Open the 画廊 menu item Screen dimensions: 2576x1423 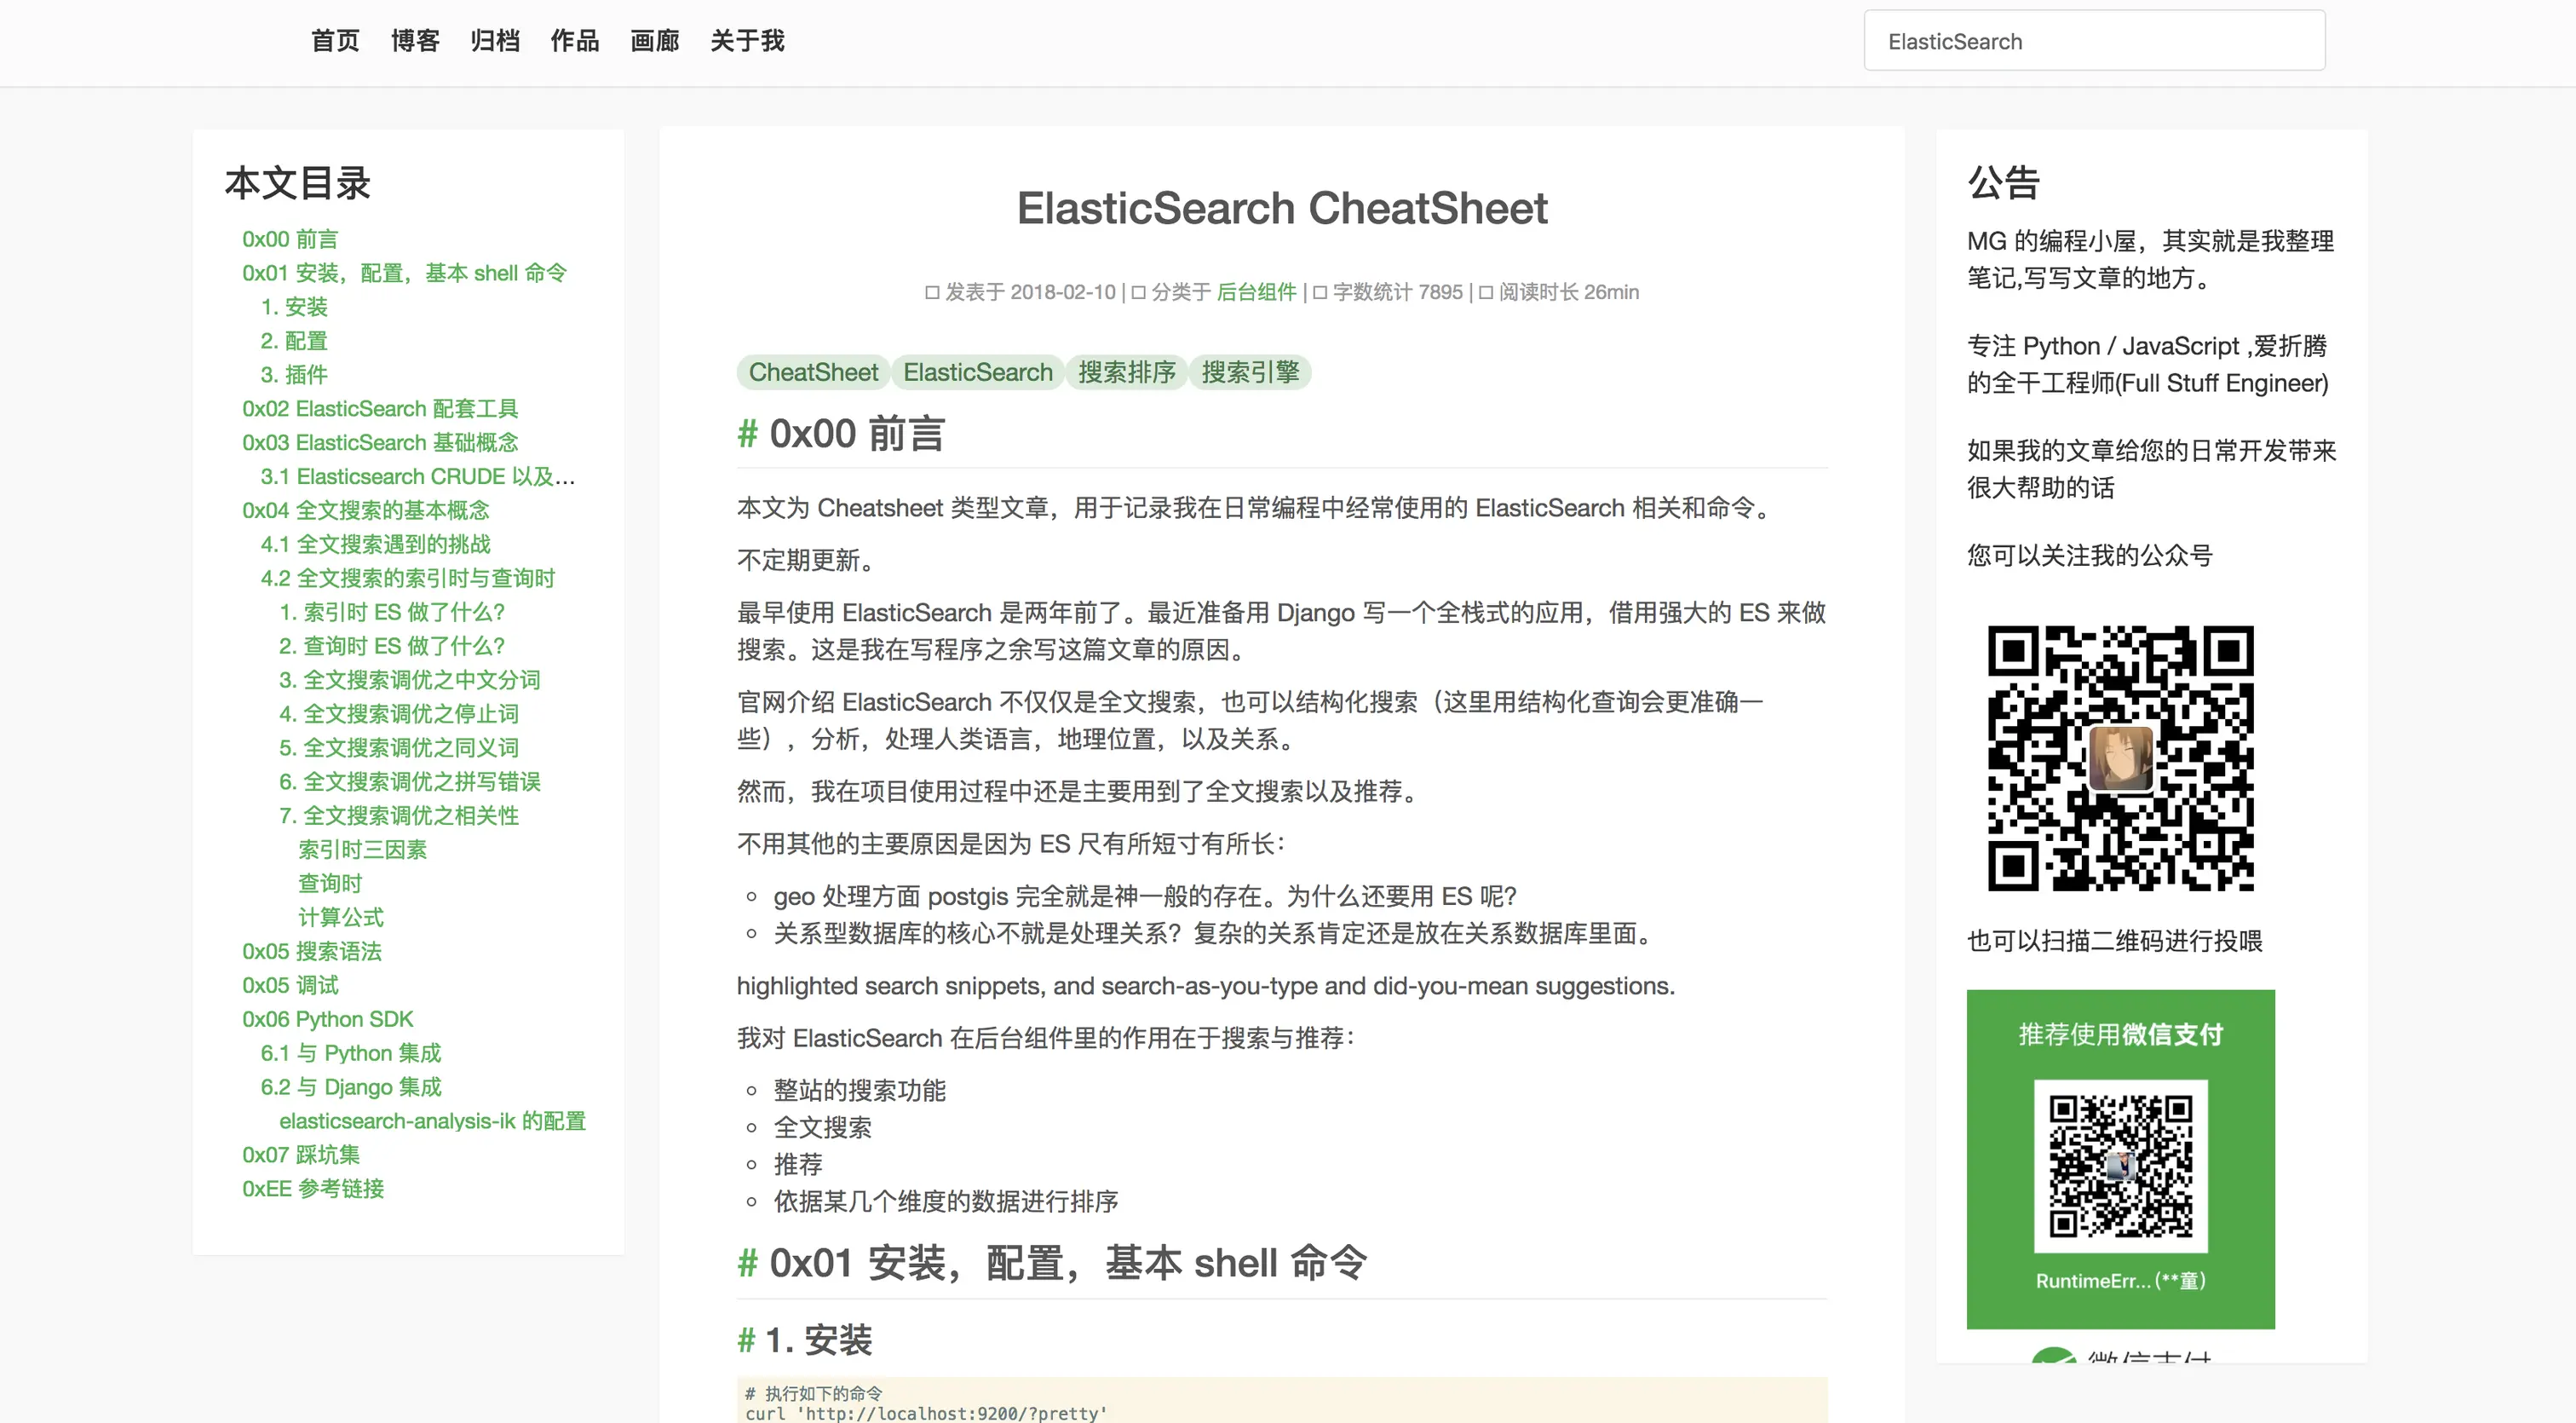pos(655,41)
